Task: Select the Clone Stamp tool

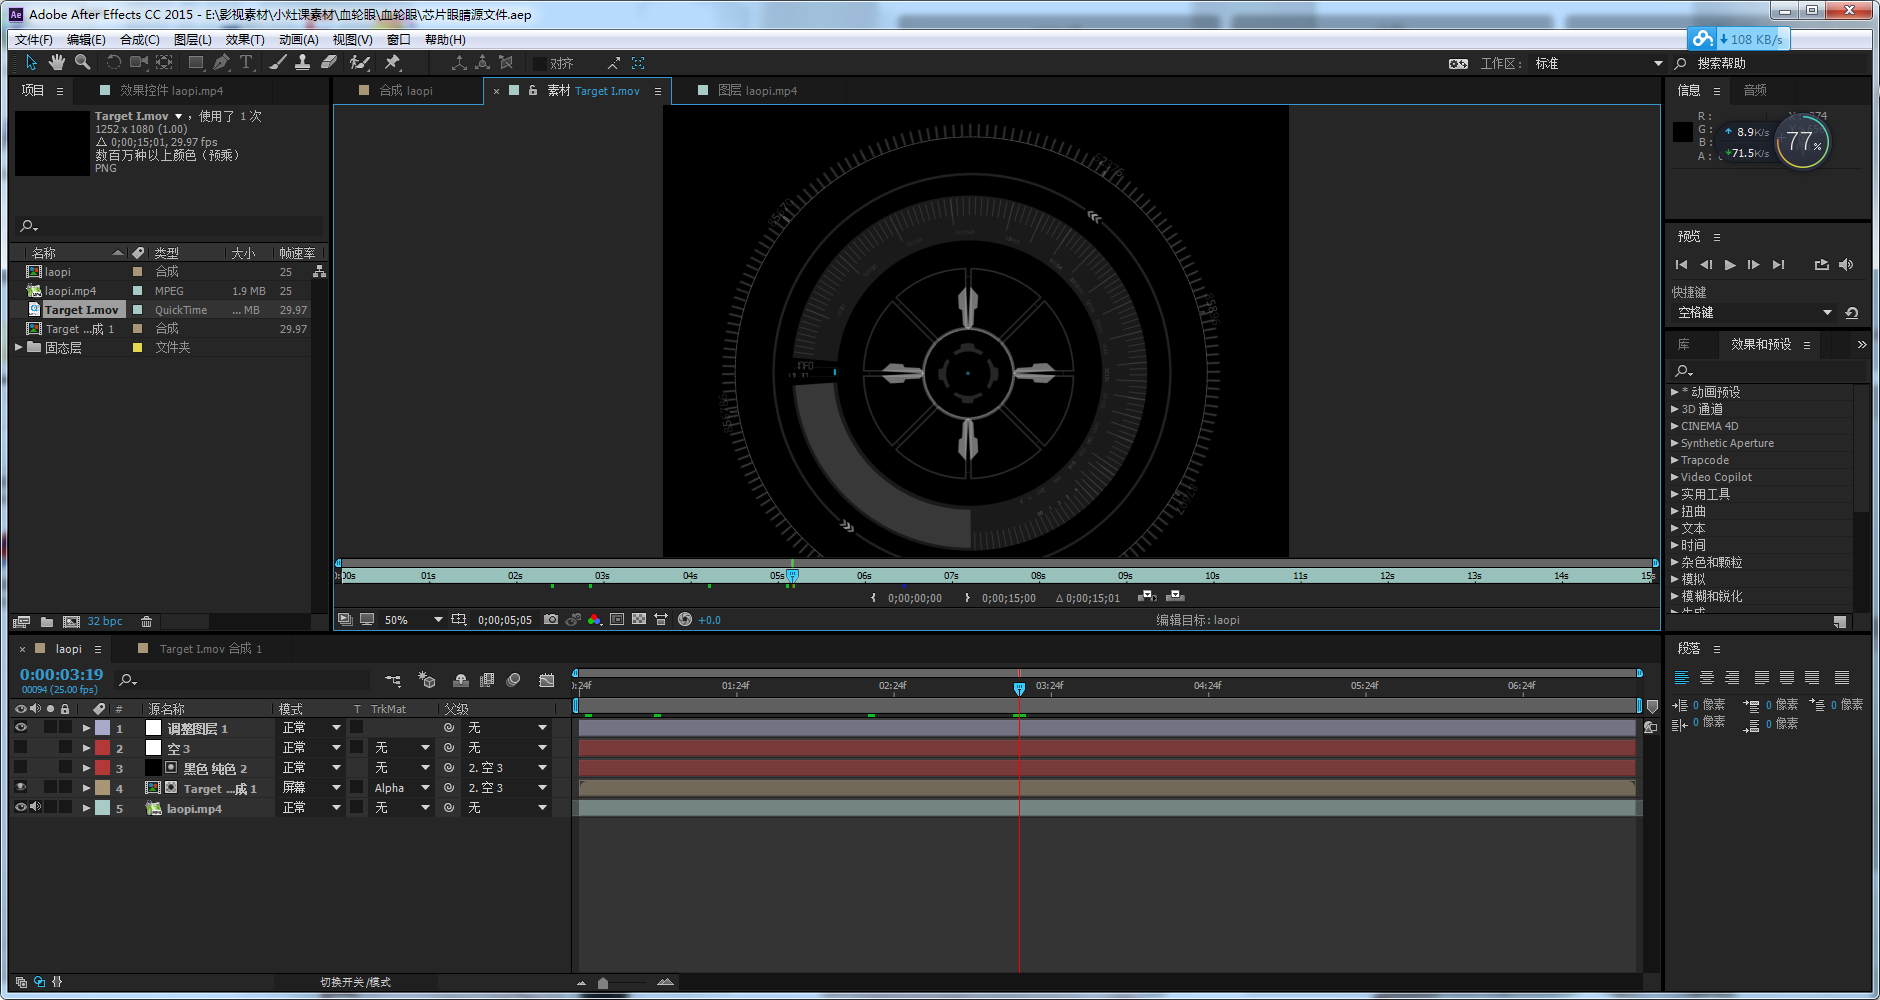Action: [x=302, y=63]
